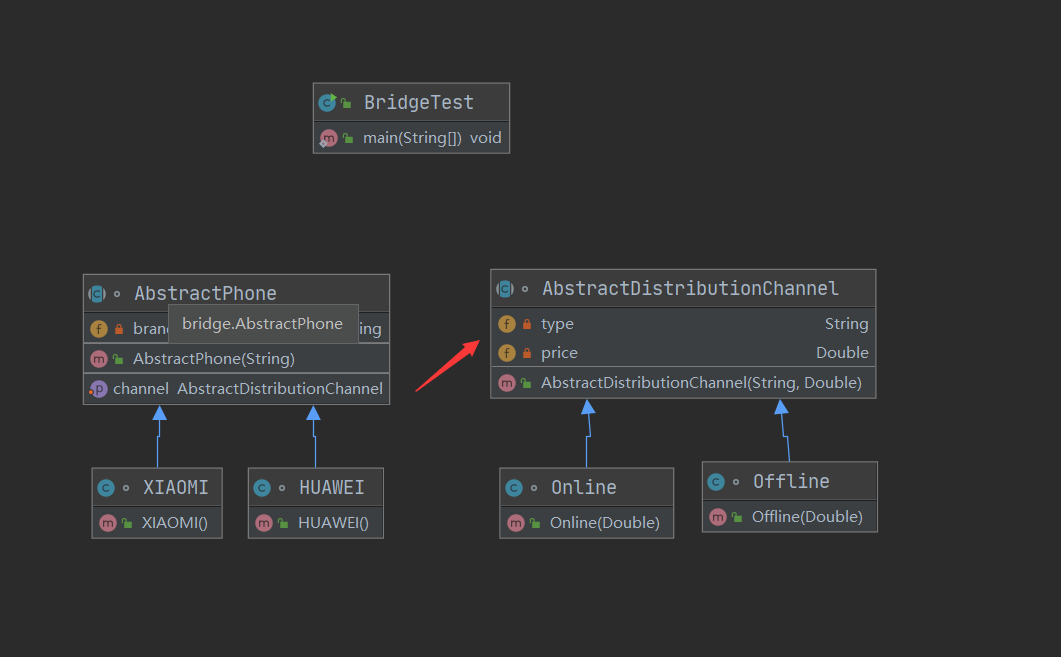Select the price field icon
The height and width of the screenshot is (657, 1061).
(x=507, y=353)
